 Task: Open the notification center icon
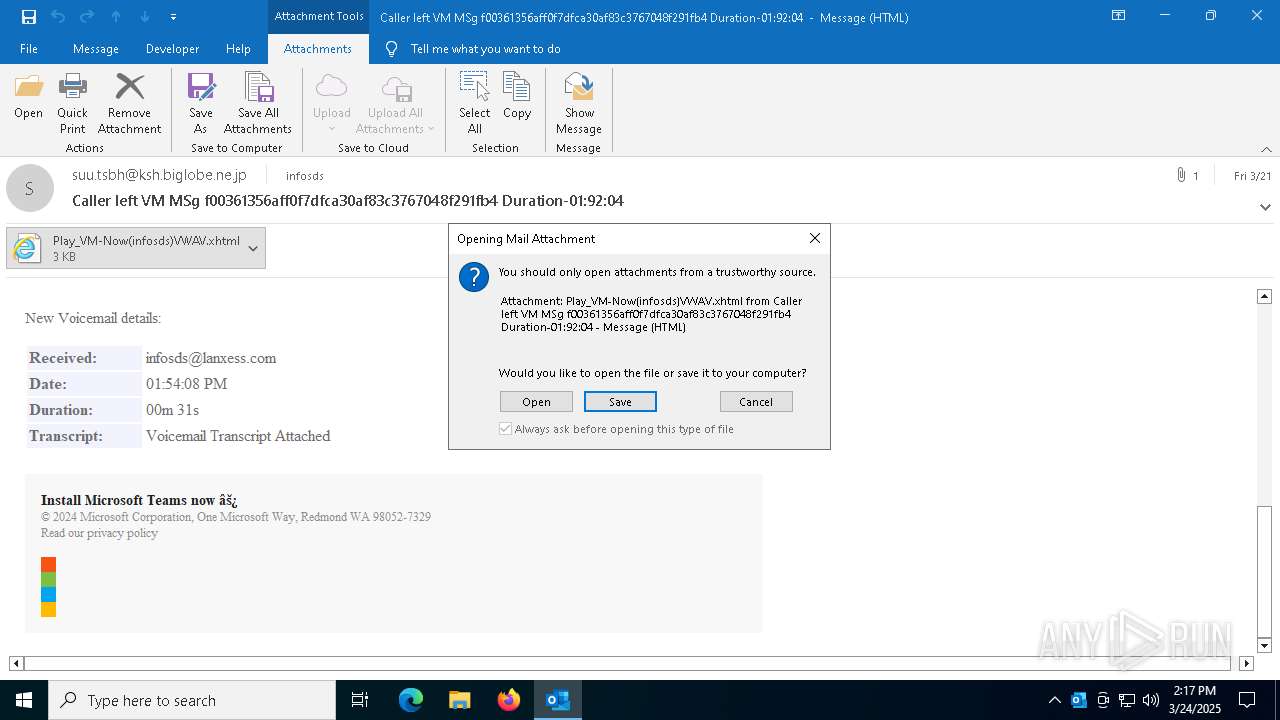(x=1247, y=700)
